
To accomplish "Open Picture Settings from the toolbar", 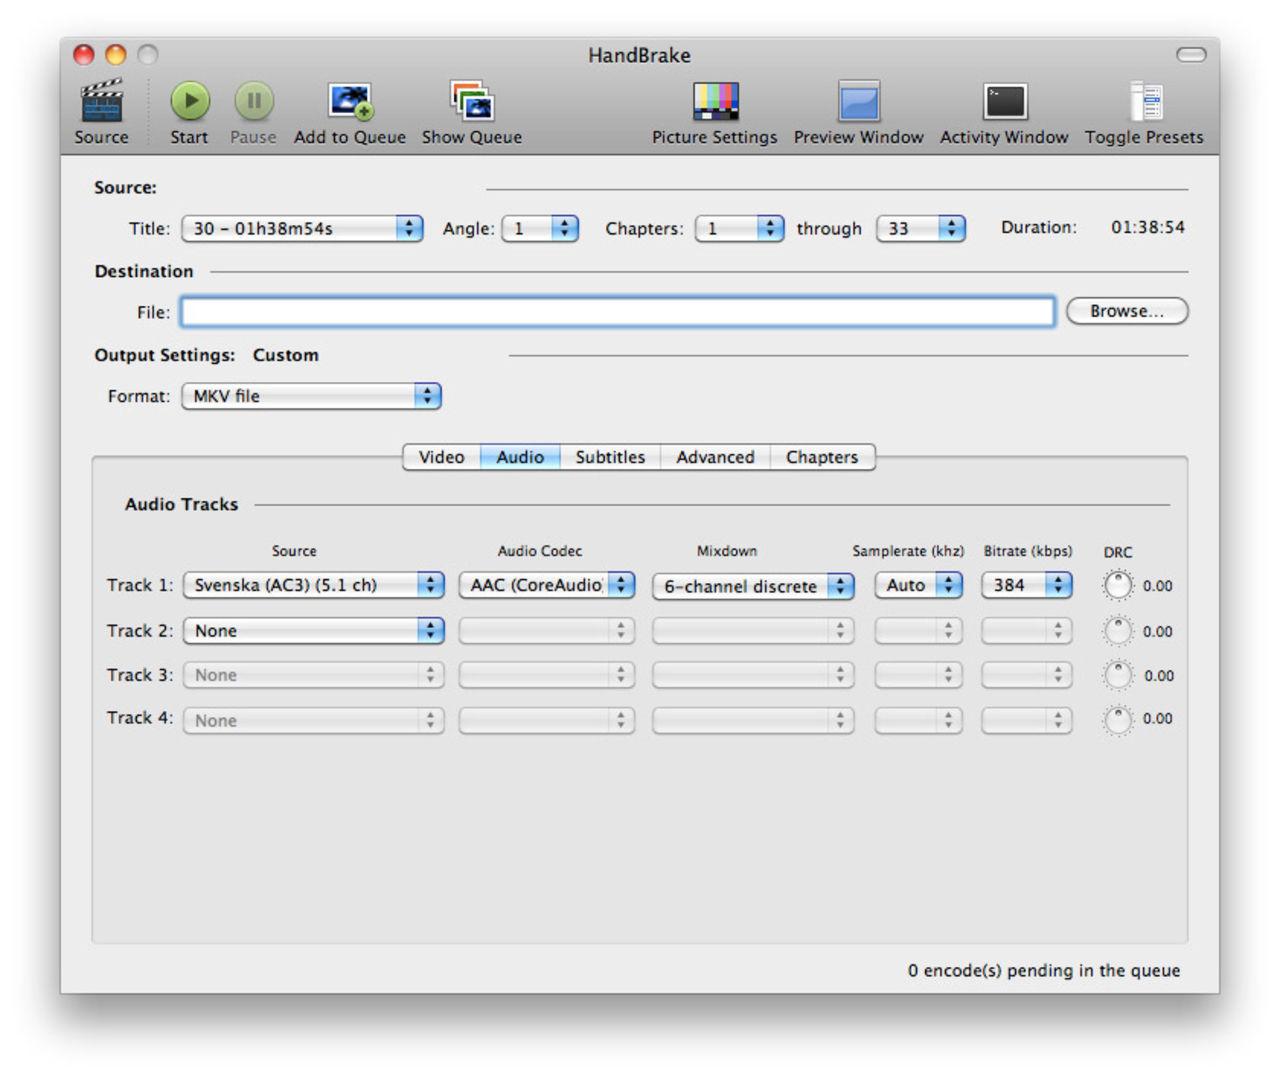I will (714, 102).
